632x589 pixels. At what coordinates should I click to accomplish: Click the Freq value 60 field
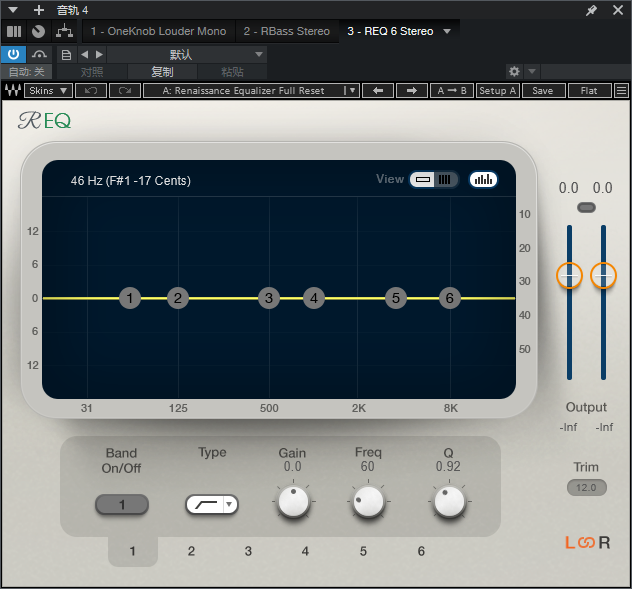[x=368, y=466]
